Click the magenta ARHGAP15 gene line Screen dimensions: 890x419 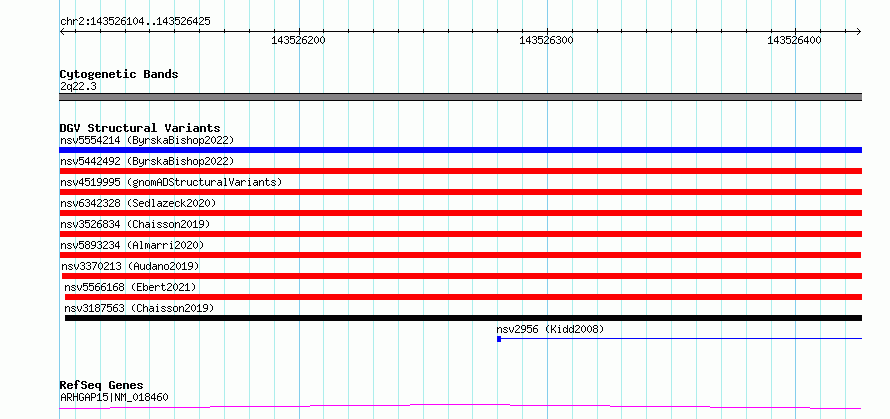pyautogui.click(x=460, y=407)
